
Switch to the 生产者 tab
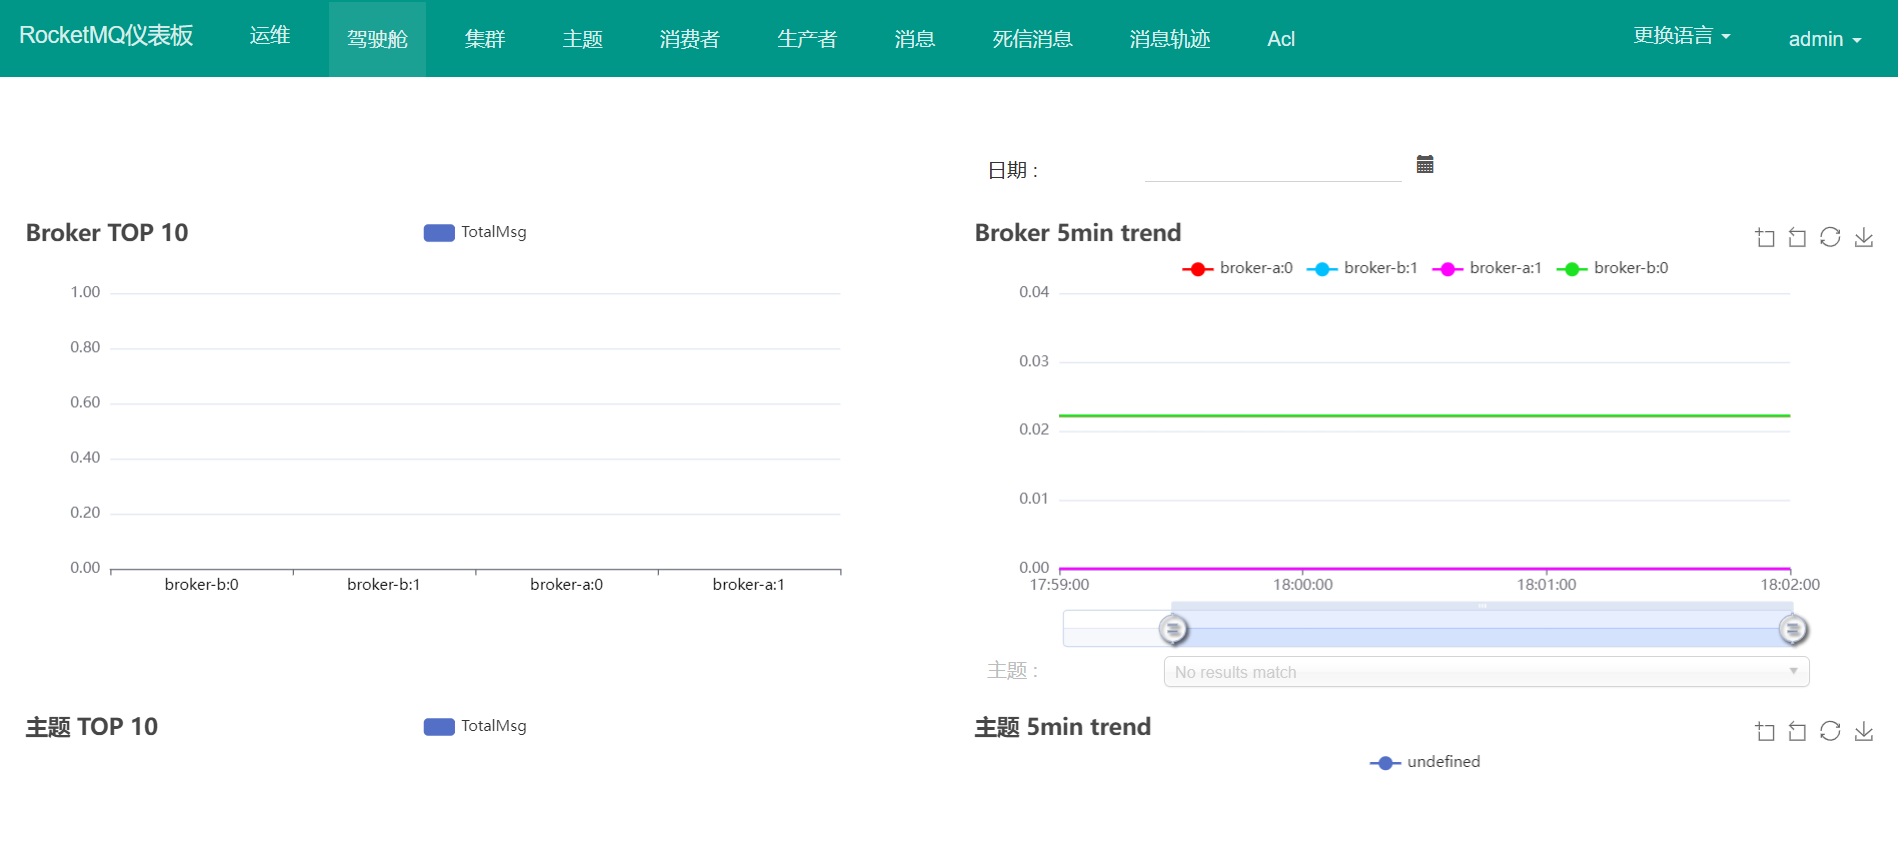pyautogui.click(x=807, y=39)
